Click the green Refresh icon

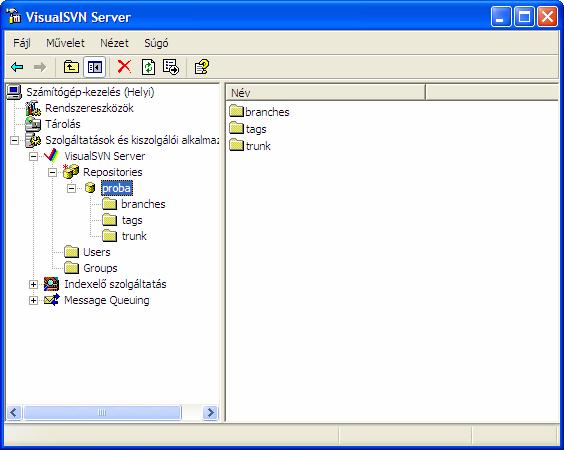point(148,67)
